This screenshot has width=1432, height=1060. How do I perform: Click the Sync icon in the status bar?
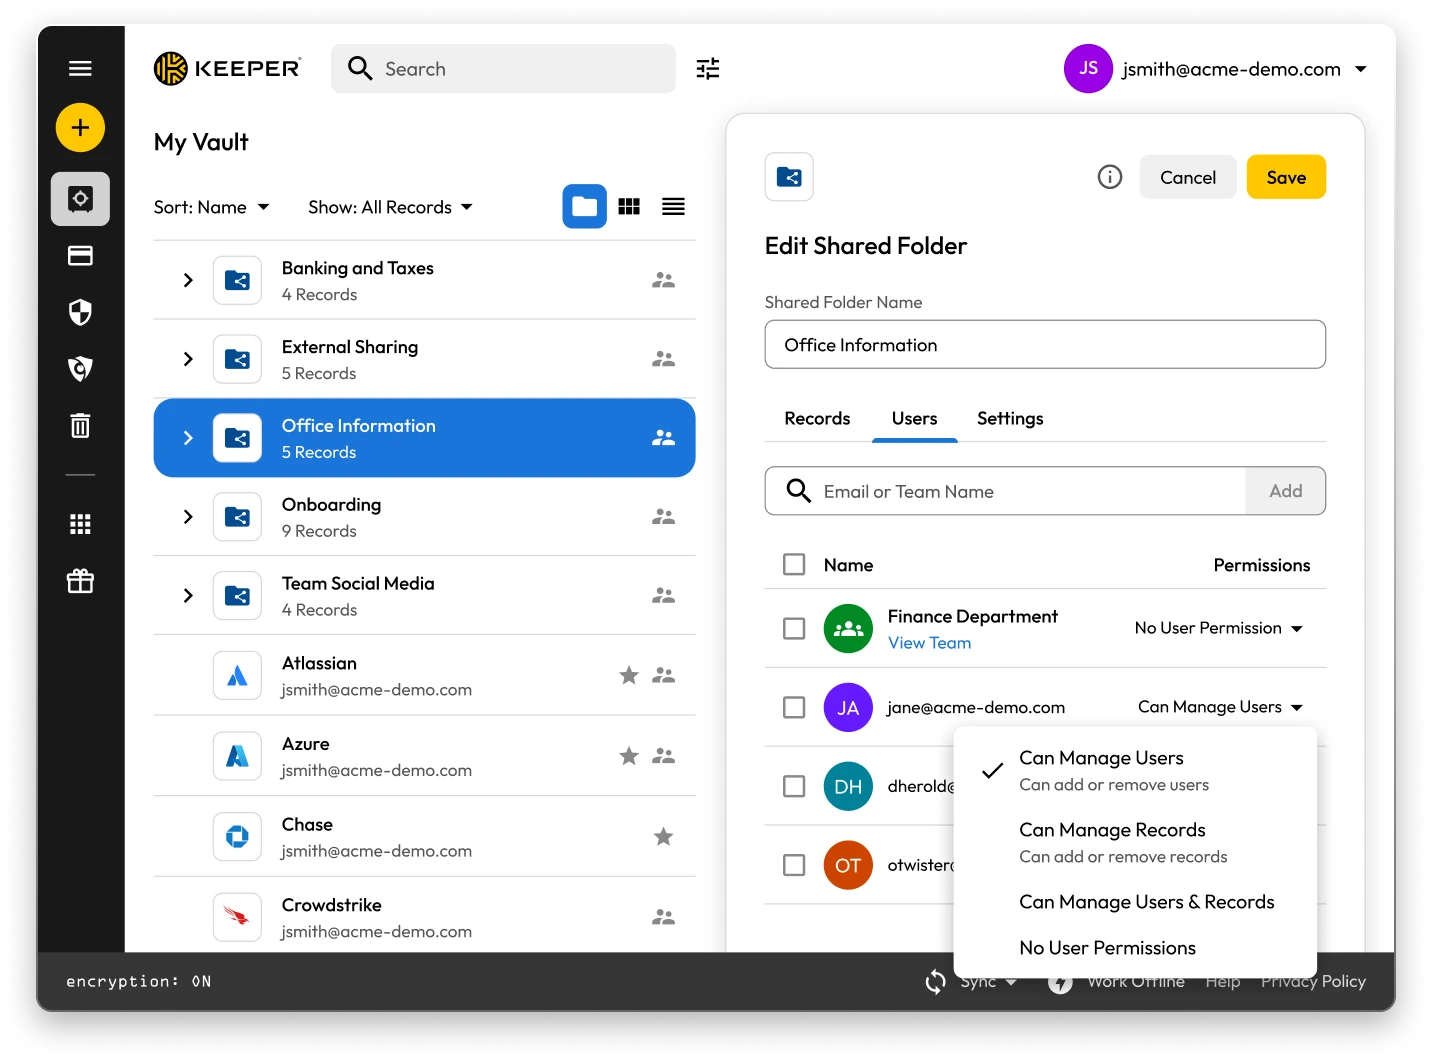[x=935, y=982]
